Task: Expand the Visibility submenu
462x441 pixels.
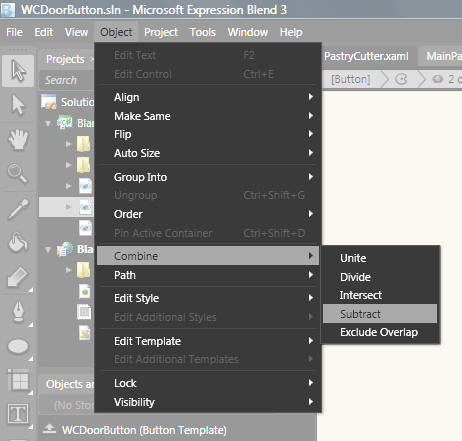Action: click(x=208, y=402)
